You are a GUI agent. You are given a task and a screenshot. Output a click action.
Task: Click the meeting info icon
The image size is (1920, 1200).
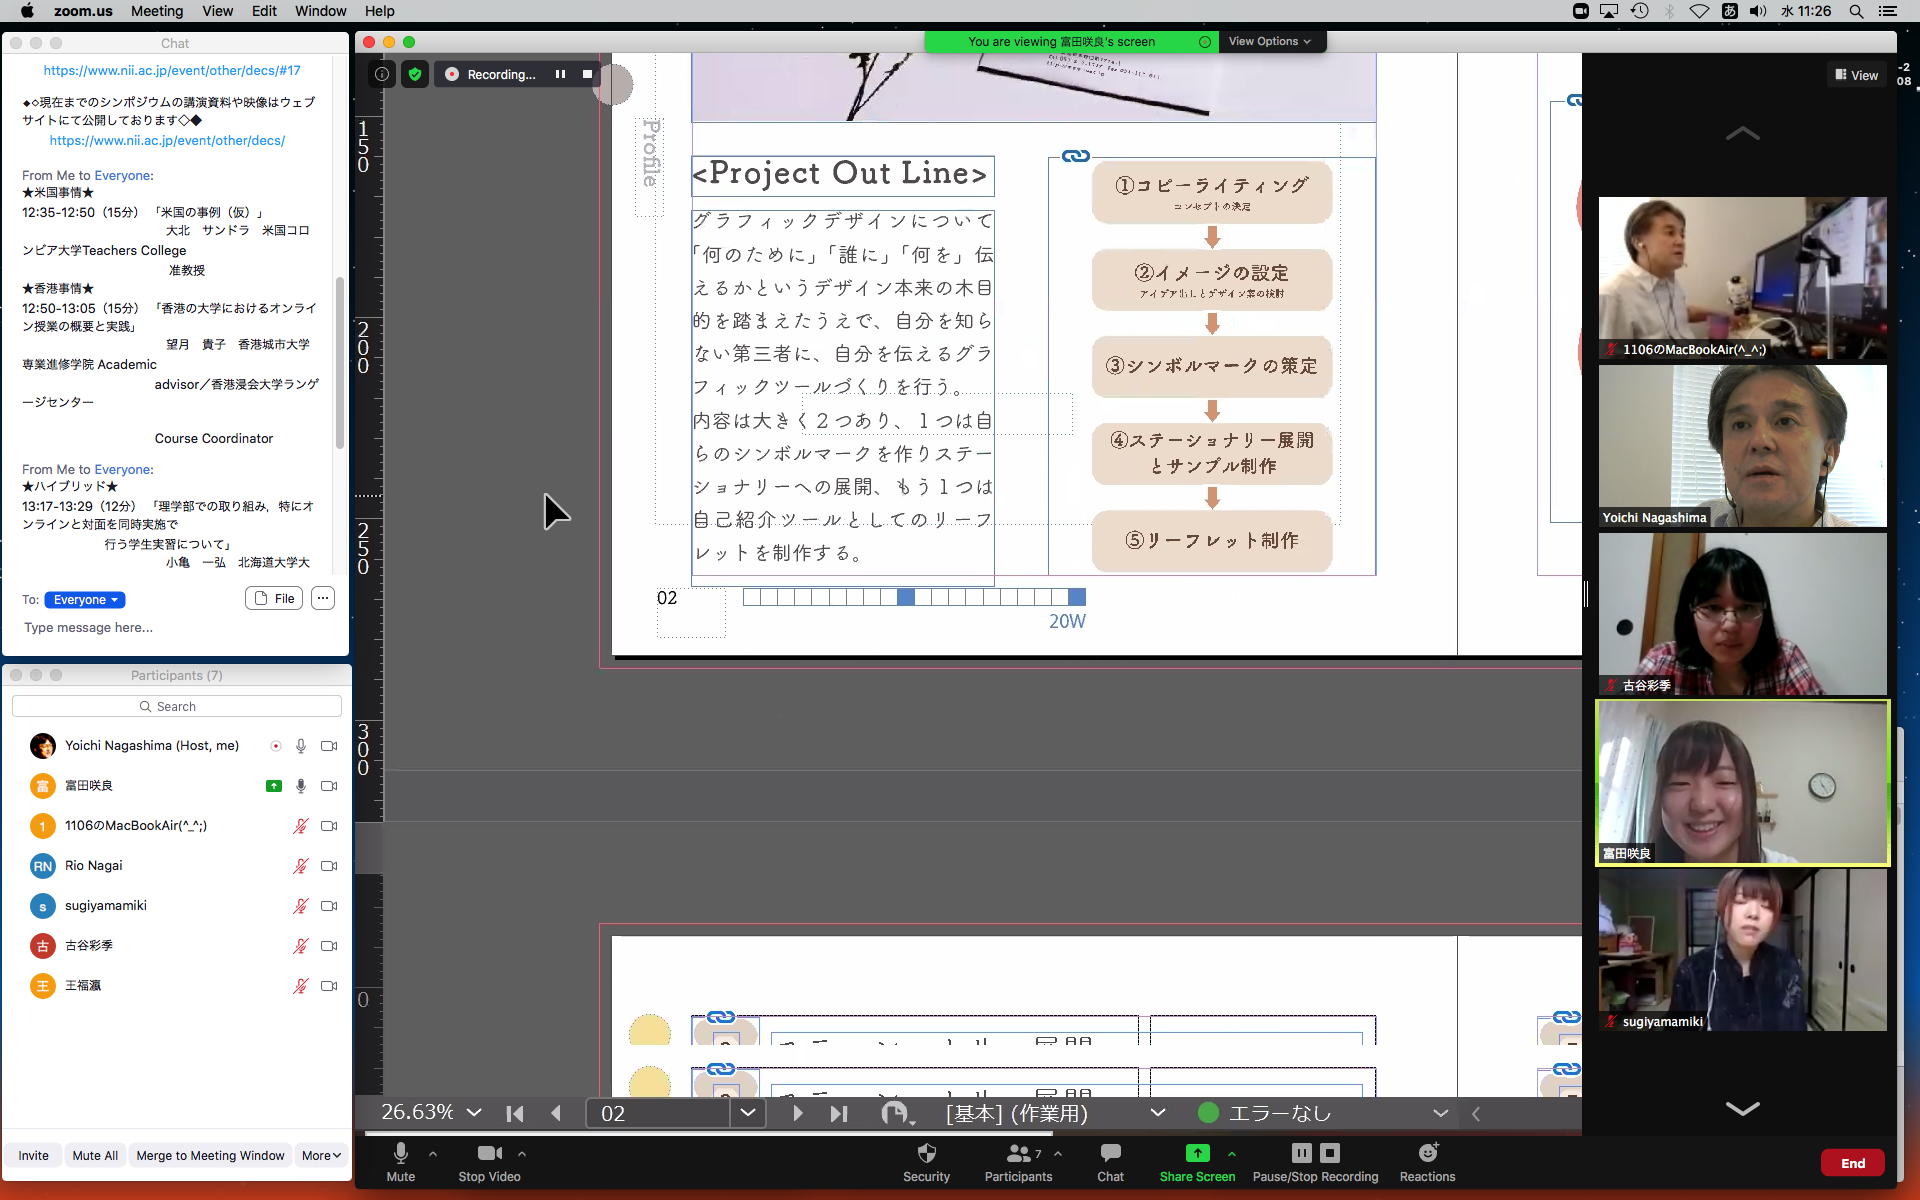[x=382, y=74]
